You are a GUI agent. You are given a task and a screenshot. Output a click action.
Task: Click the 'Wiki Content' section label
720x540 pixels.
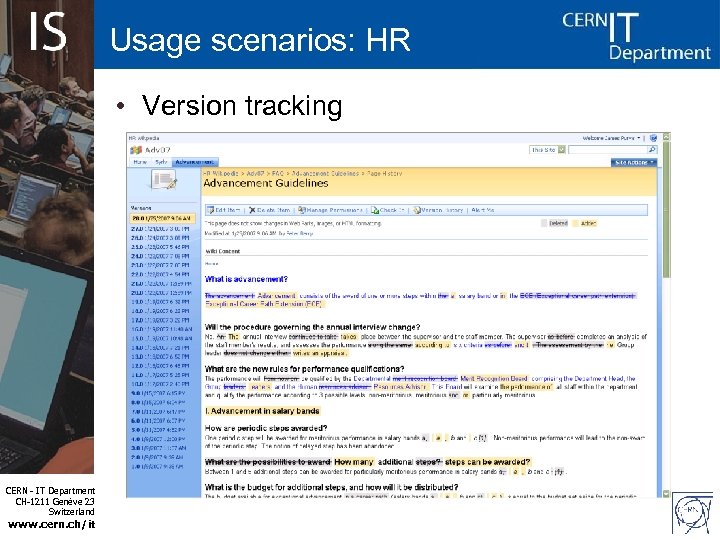click(223, 252)
